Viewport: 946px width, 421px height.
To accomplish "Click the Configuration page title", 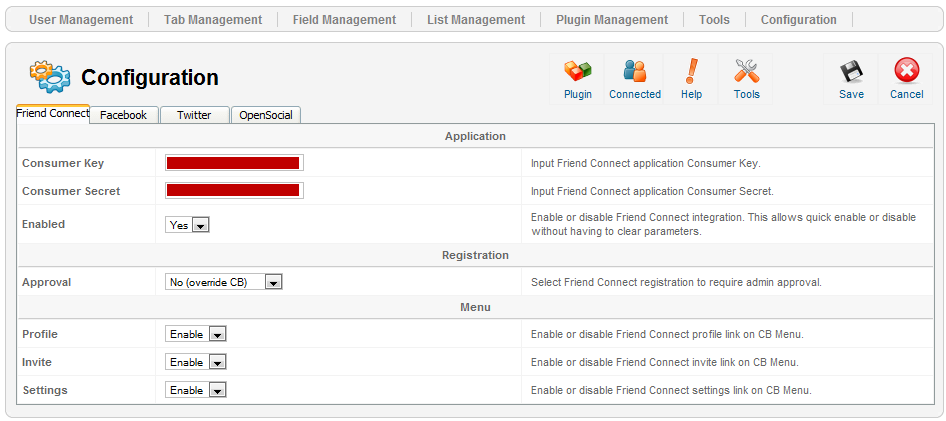I will tap(150, 77).
